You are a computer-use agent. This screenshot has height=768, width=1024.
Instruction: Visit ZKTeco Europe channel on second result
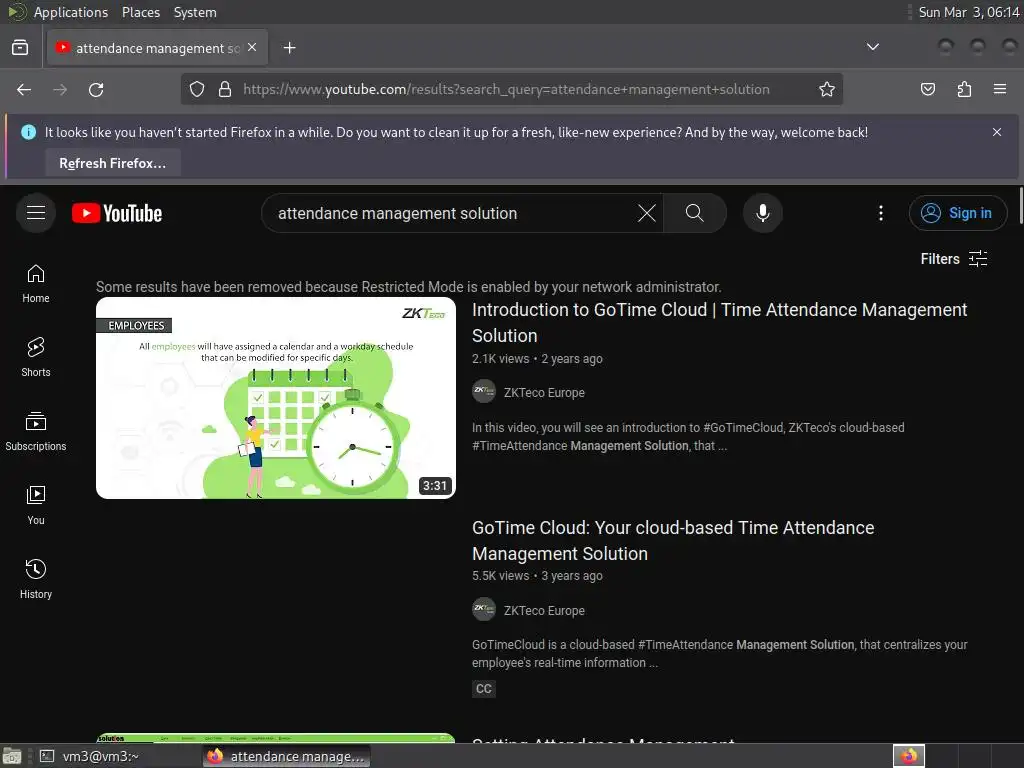[x=544, y=611]
